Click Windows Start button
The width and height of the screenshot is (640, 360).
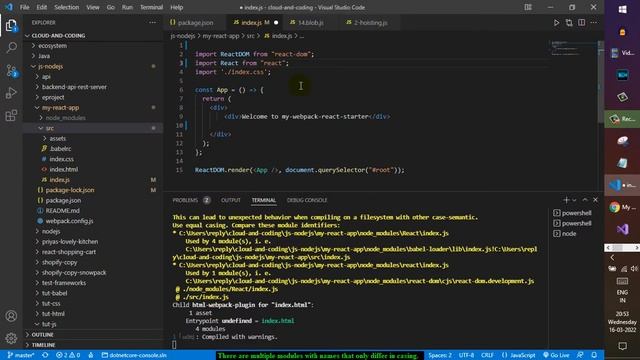coord(622,9)
